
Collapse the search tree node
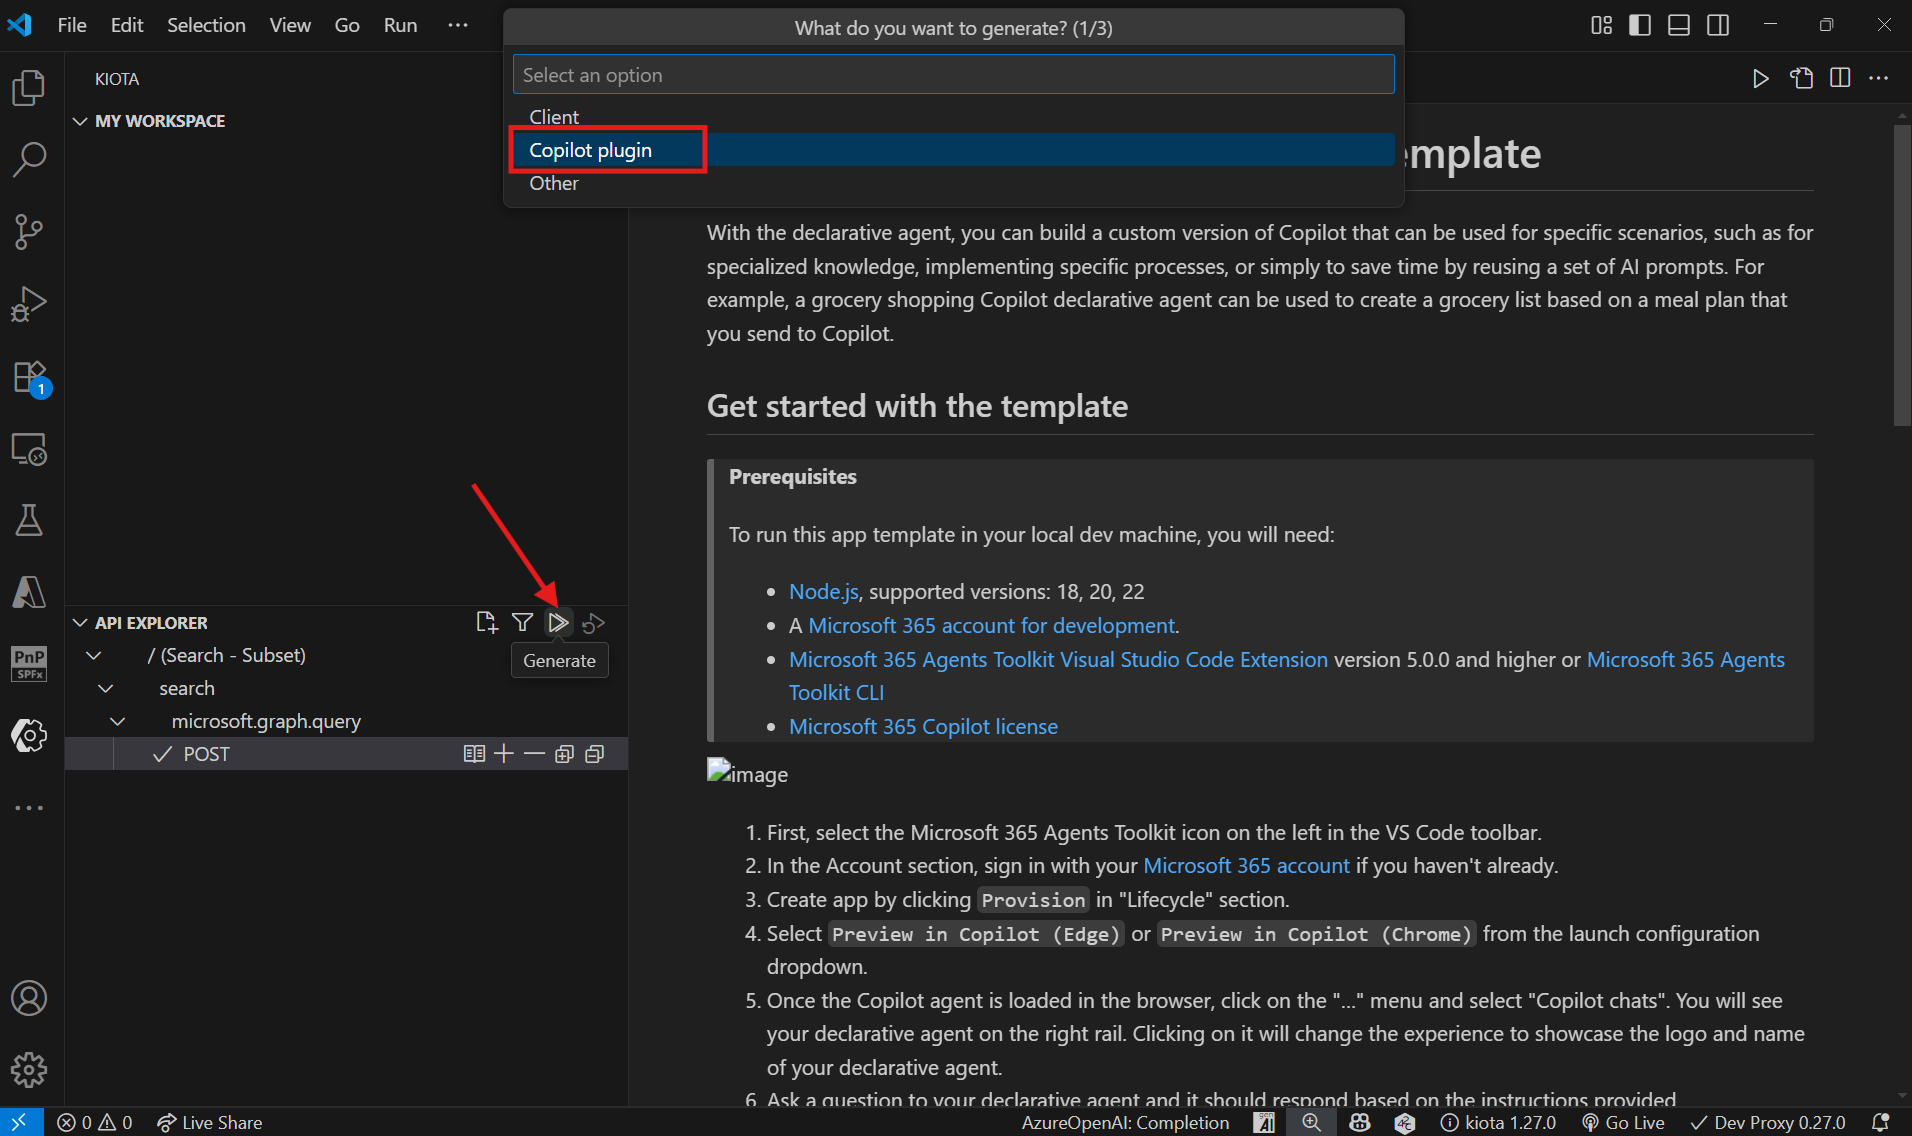point(106,688)
